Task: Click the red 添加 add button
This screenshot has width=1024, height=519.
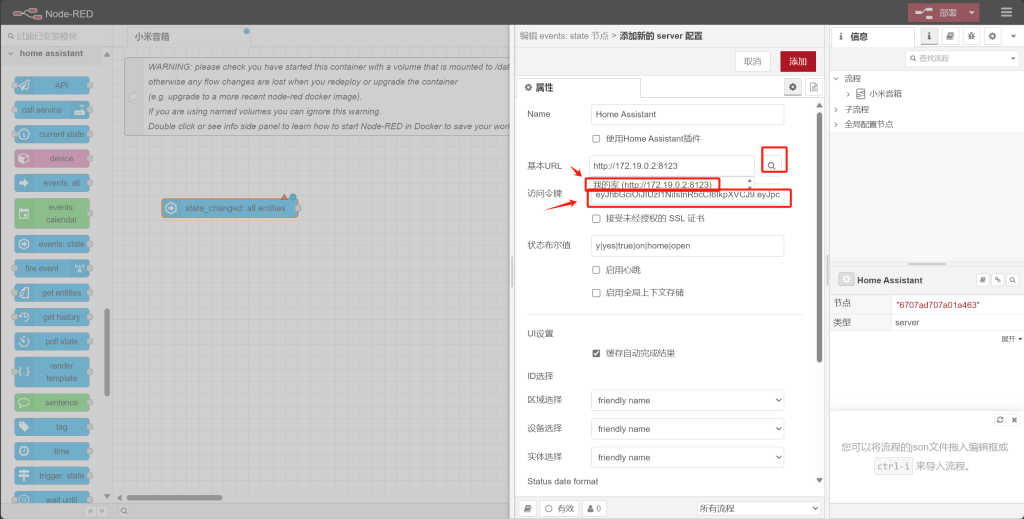Action: tap(797, 61)
